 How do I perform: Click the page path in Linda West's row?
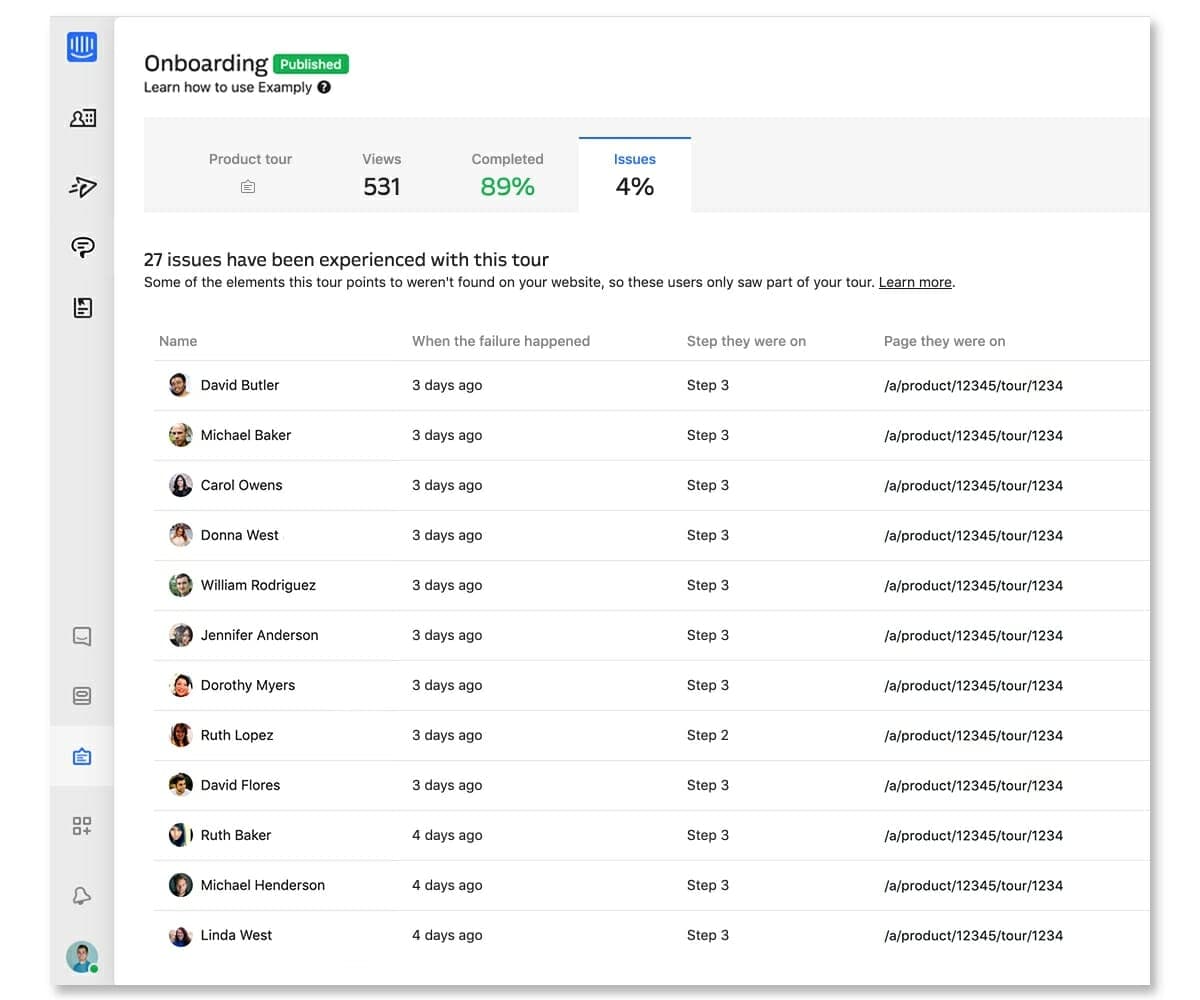(973, 935)
